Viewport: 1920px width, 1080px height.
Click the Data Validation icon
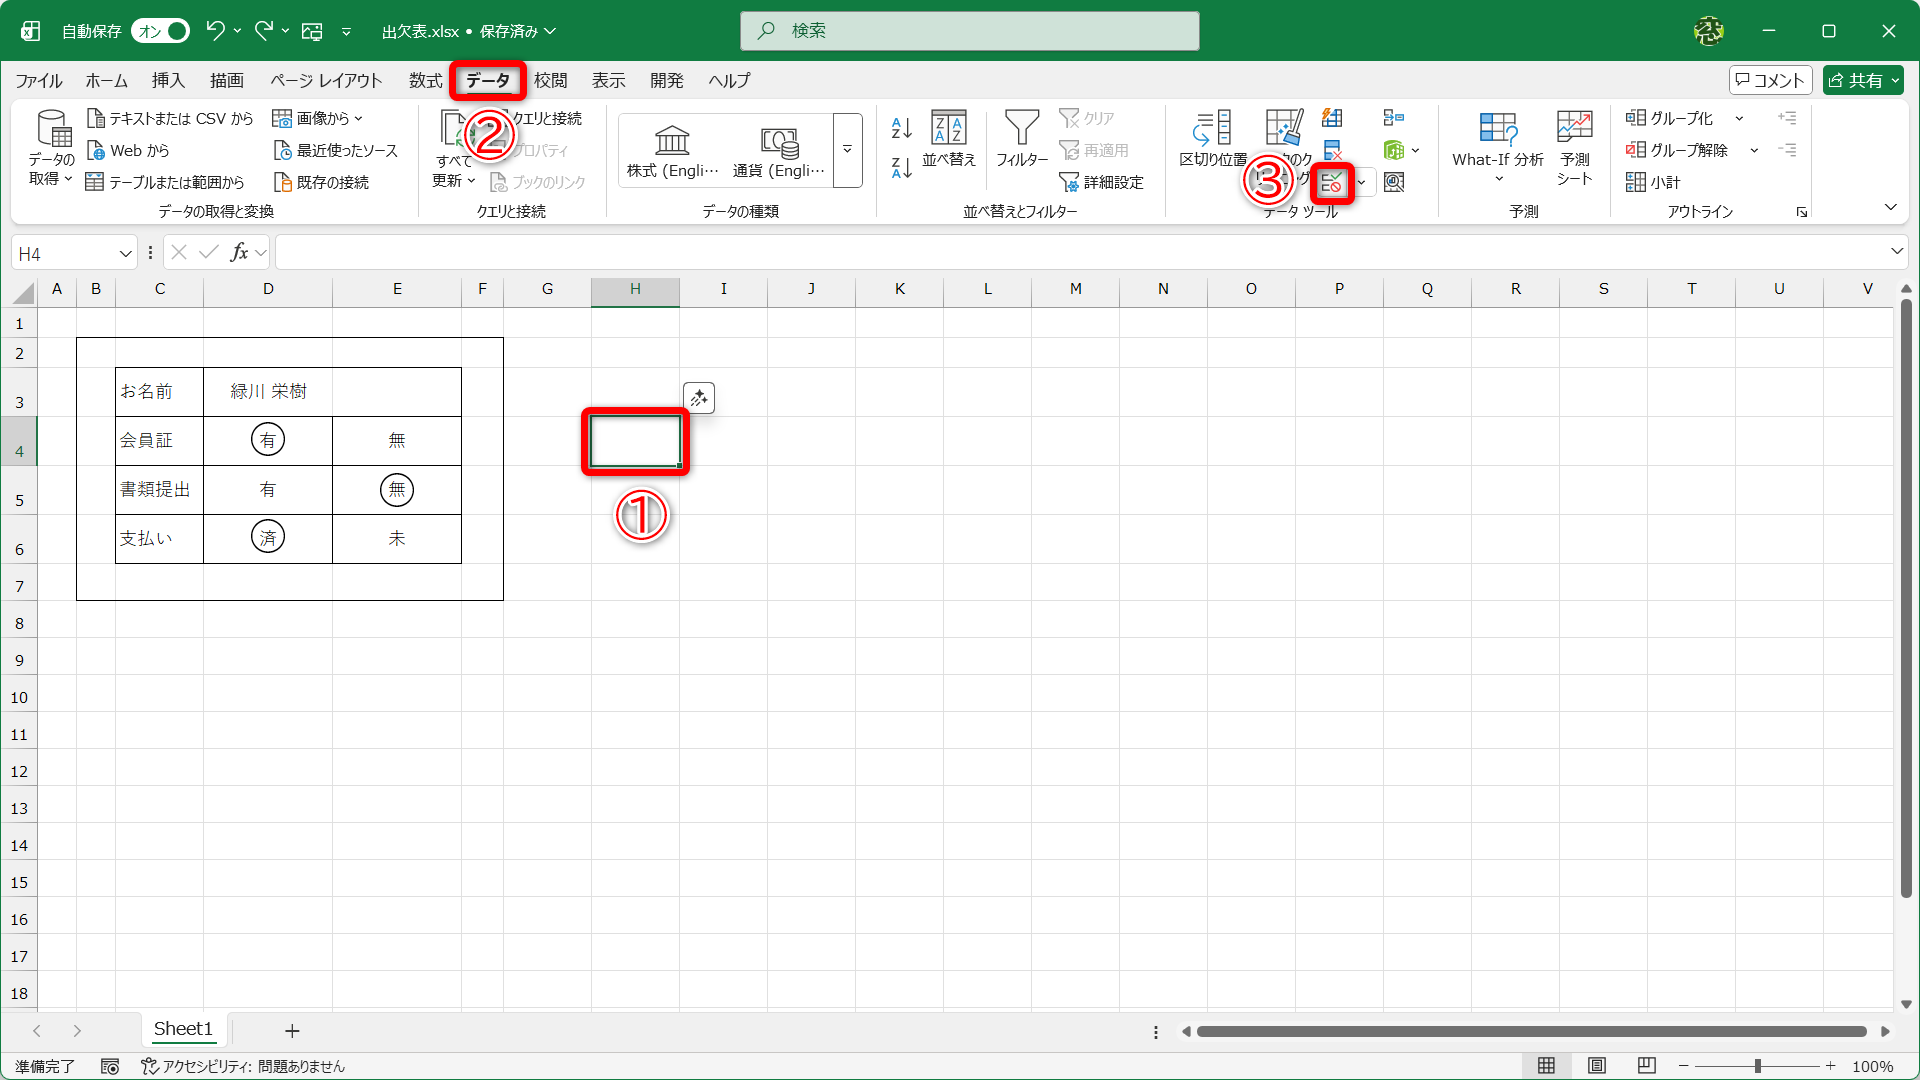[1331, 183]
